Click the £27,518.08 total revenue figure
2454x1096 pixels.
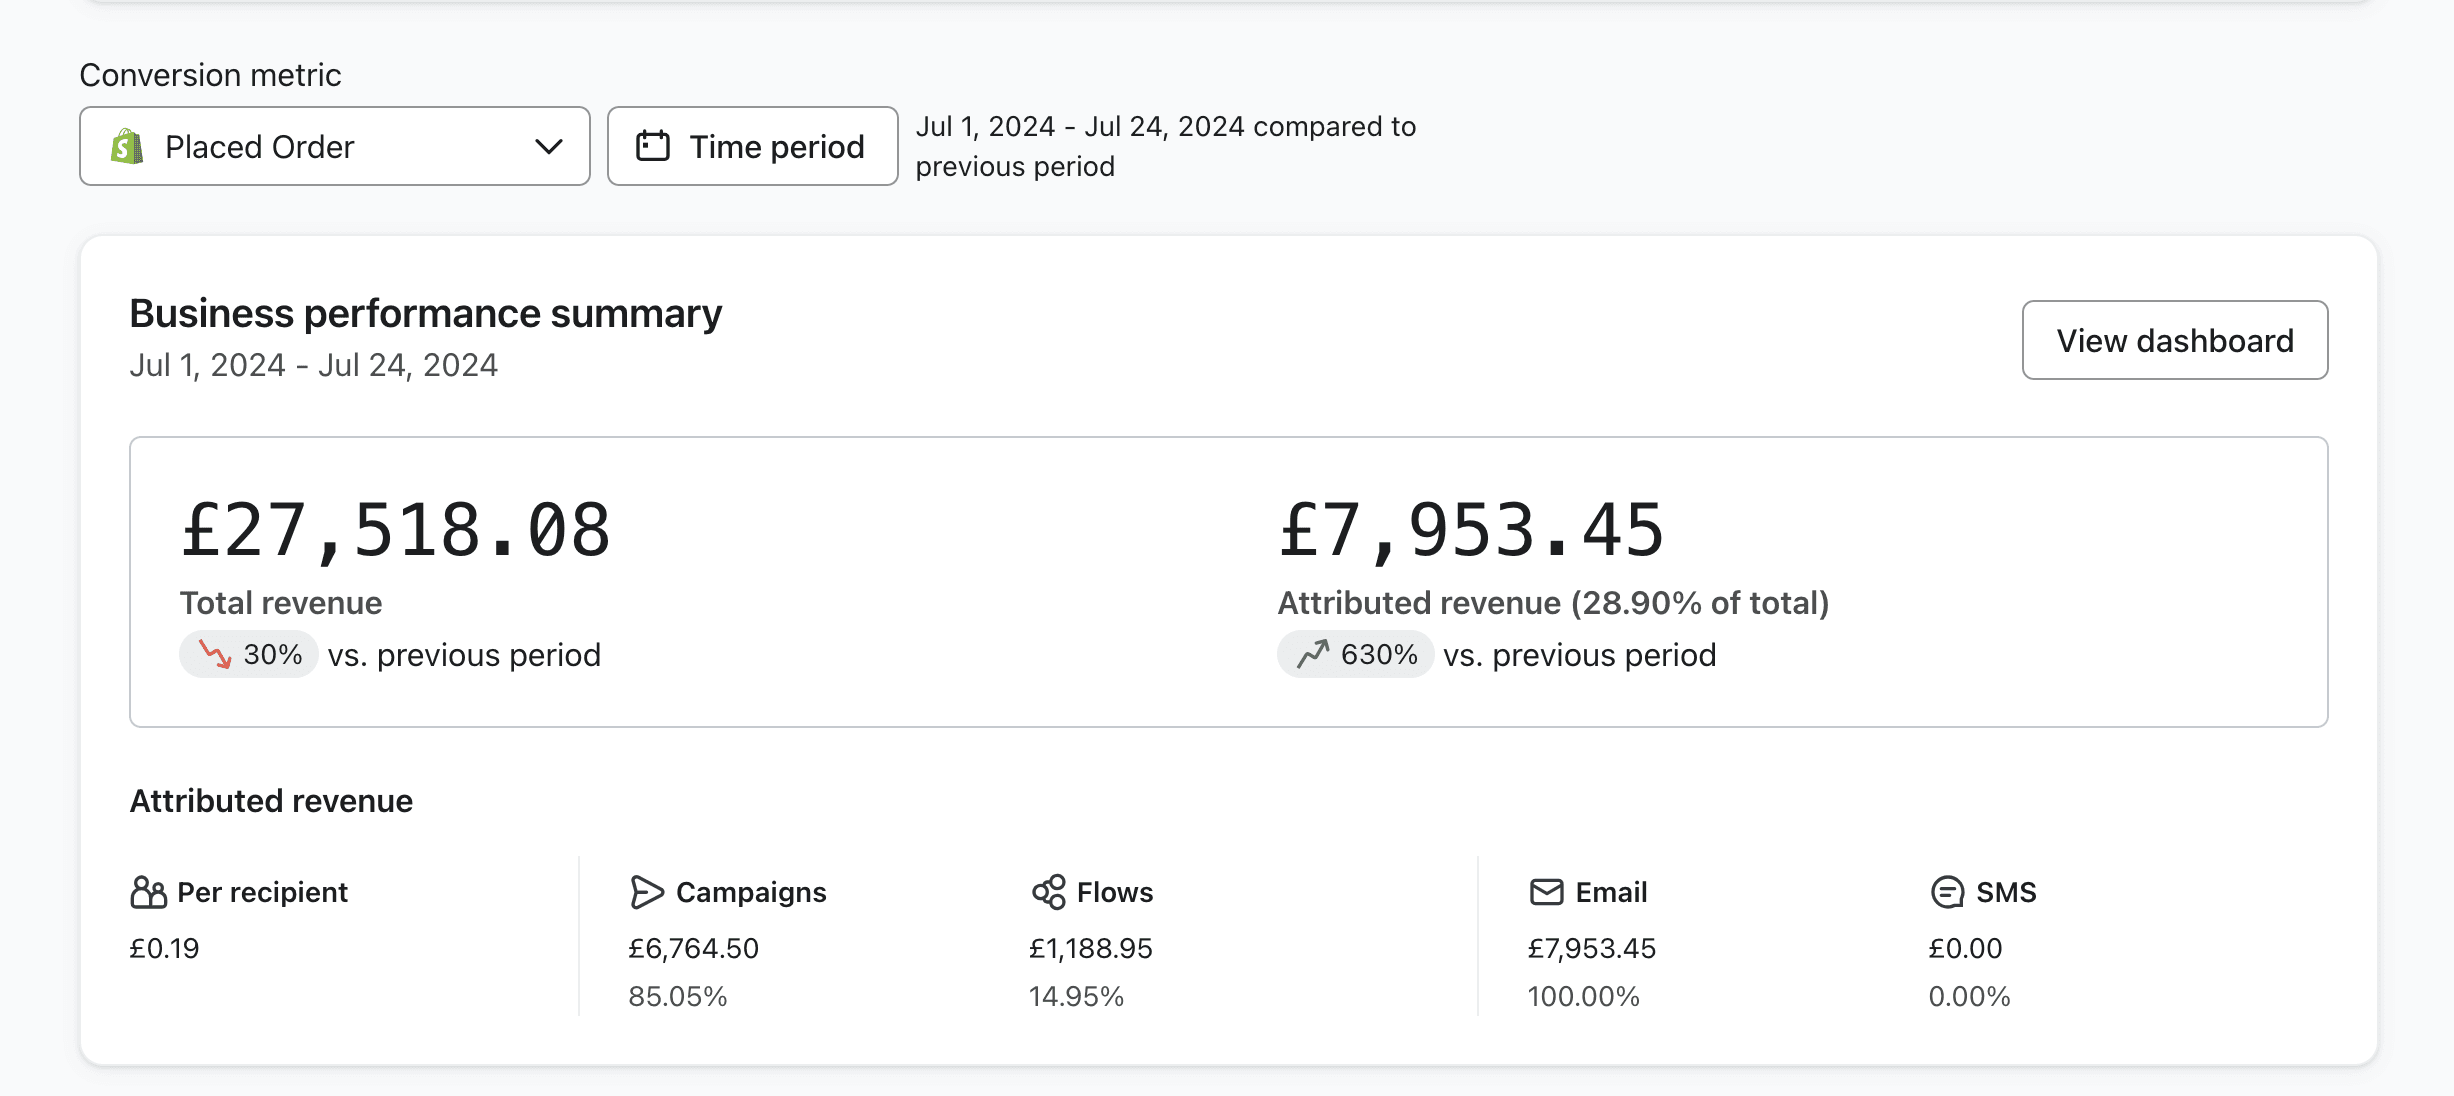(396, 530)
